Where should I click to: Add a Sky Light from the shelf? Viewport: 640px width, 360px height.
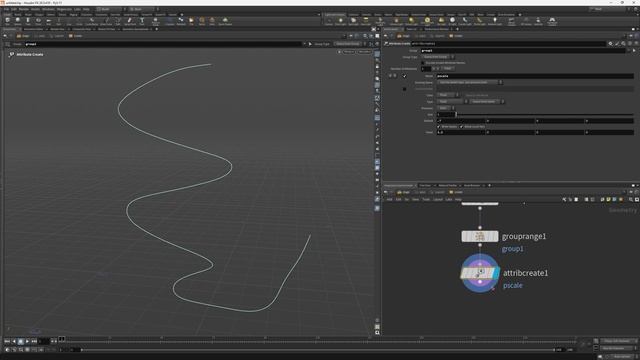(441, 21)
